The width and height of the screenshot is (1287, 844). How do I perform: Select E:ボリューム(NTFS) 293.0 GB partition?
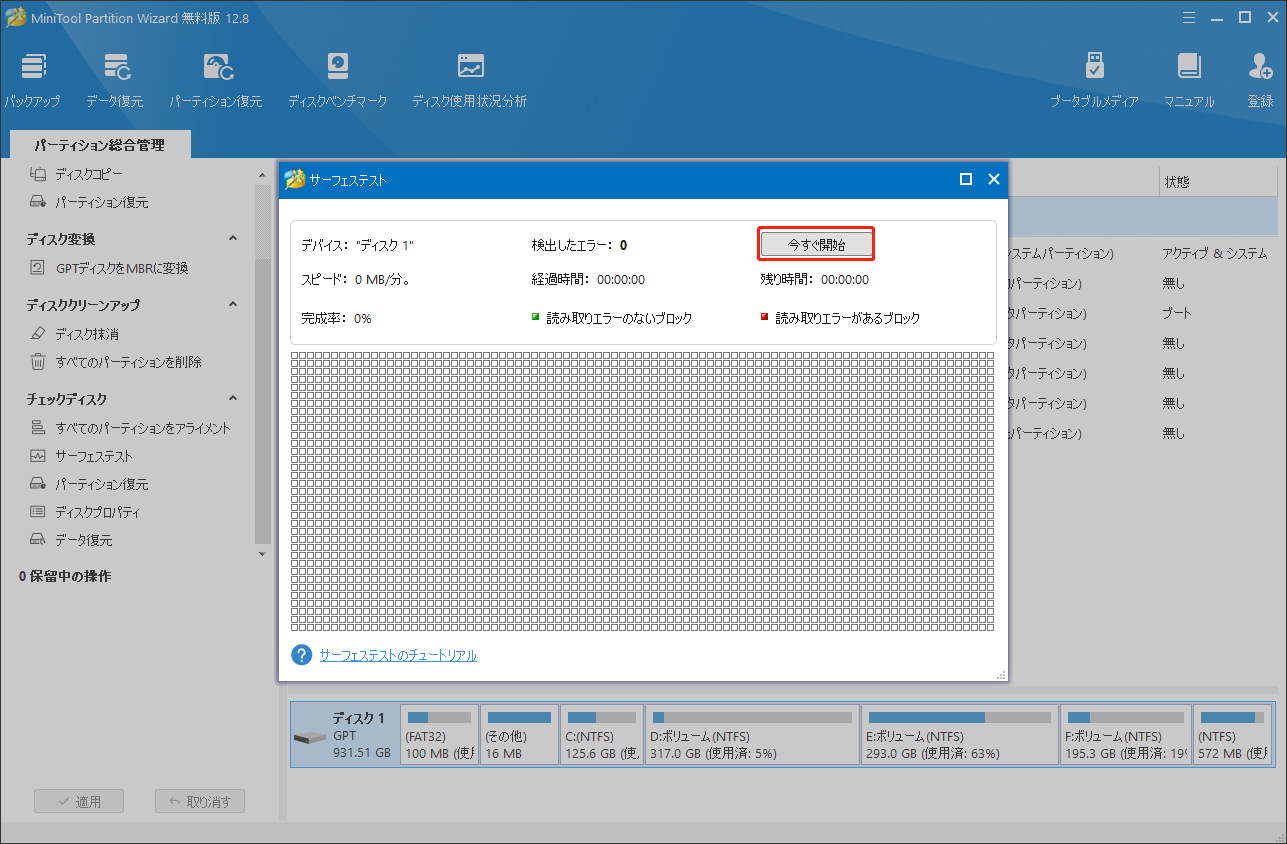coord(960,734)
